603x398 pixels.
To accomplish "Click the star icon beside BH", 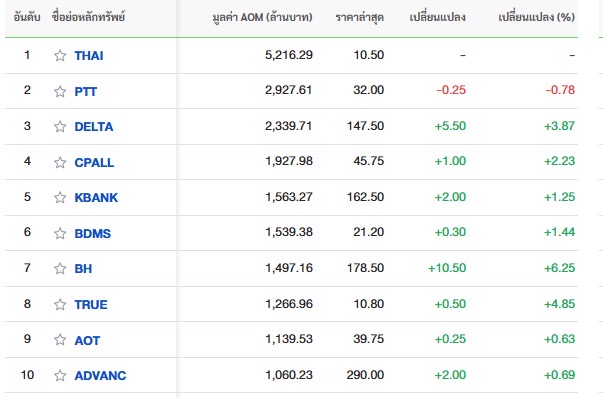I will [x=60, y=268].
